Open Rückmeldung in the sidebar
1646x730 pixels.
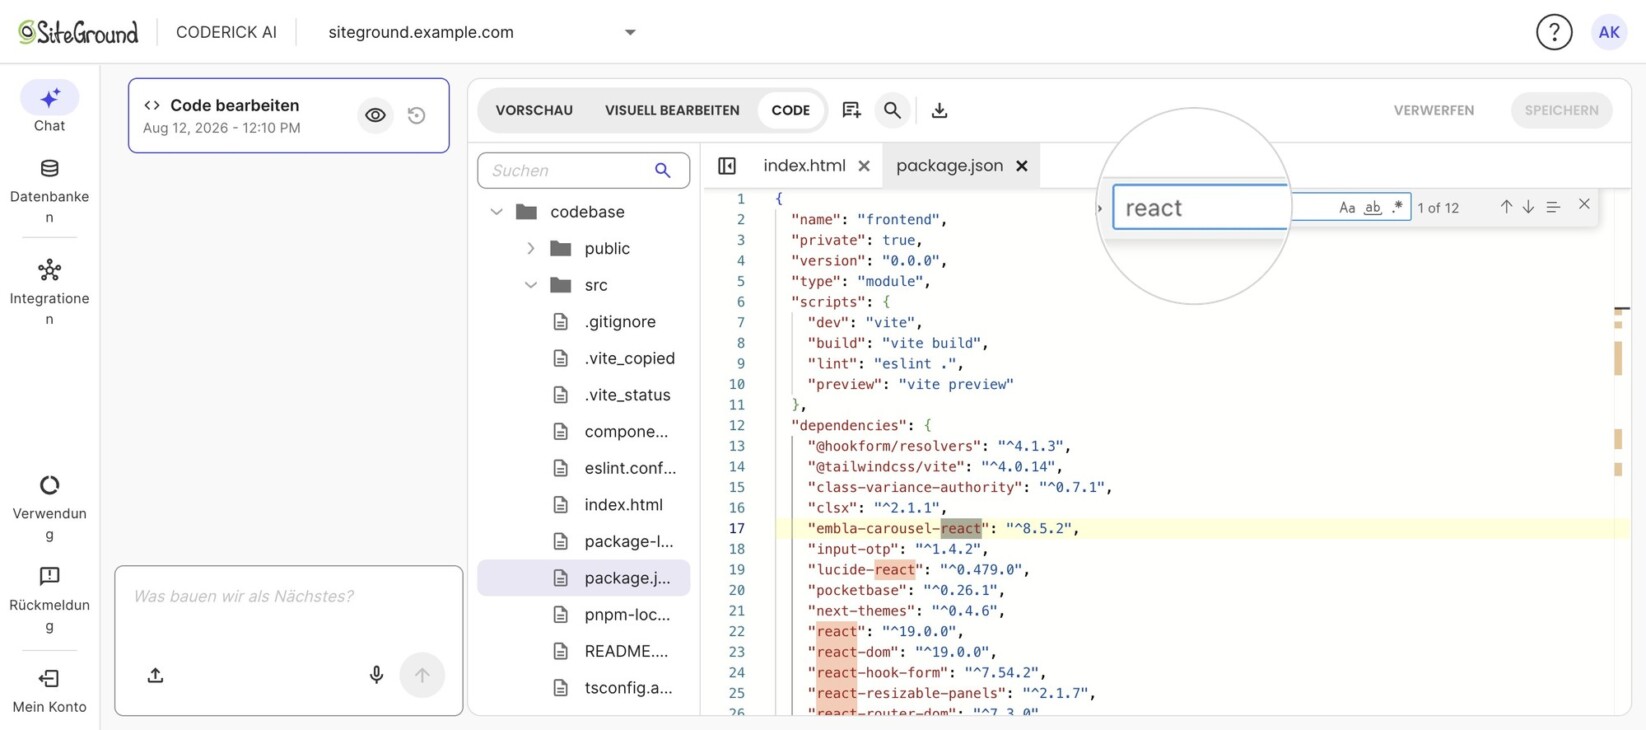pyautogui.click(x=49, y=600)
